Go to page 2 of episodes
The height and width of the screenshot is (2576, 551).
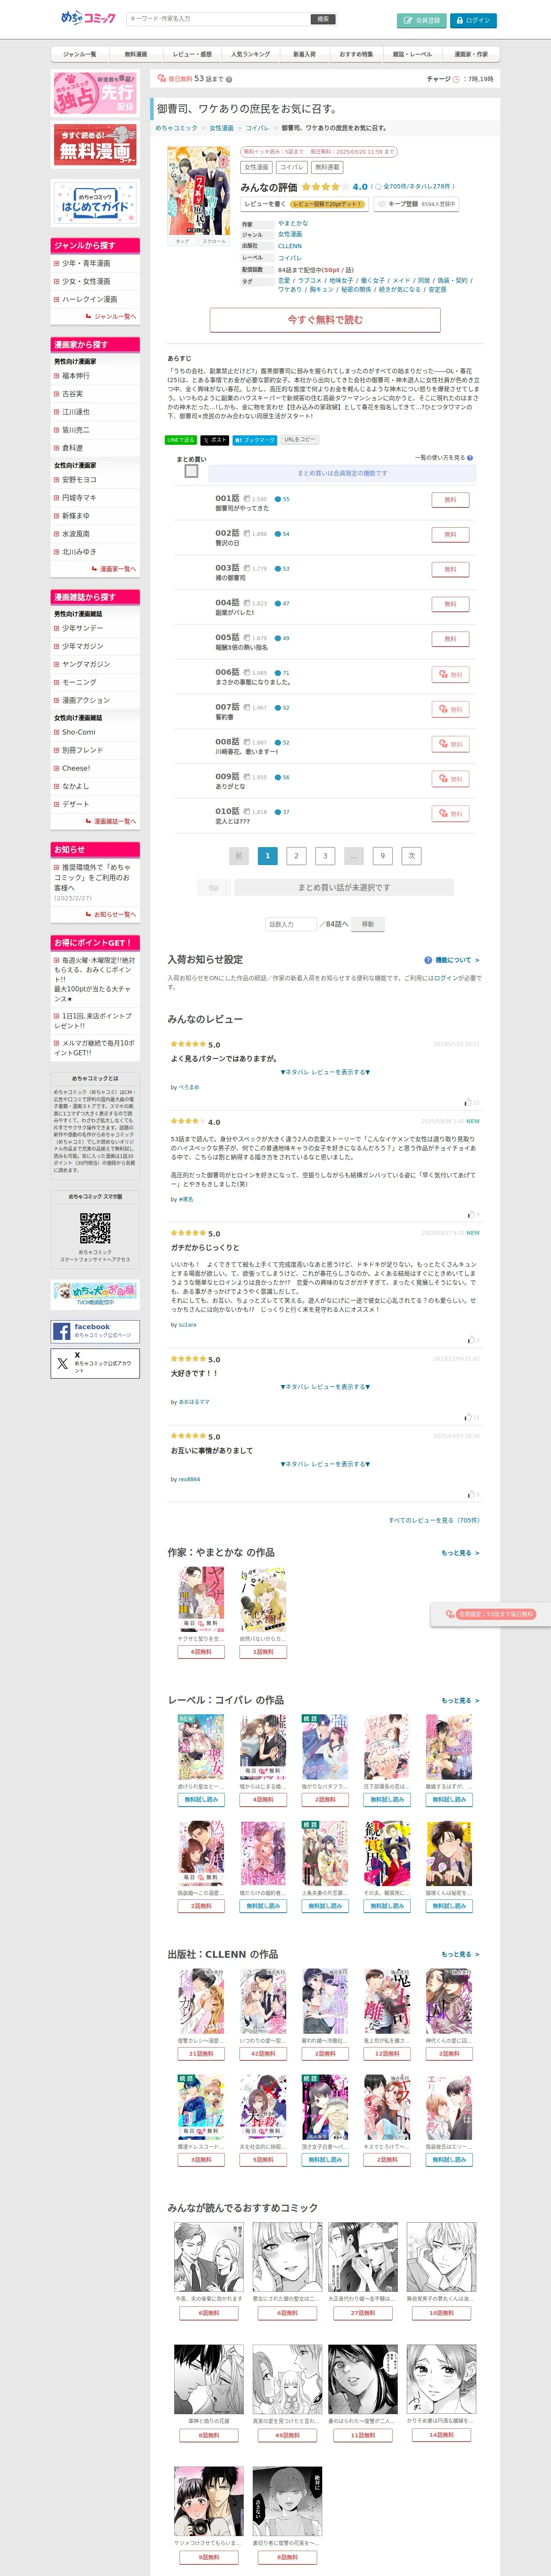(x=296, y=856)
